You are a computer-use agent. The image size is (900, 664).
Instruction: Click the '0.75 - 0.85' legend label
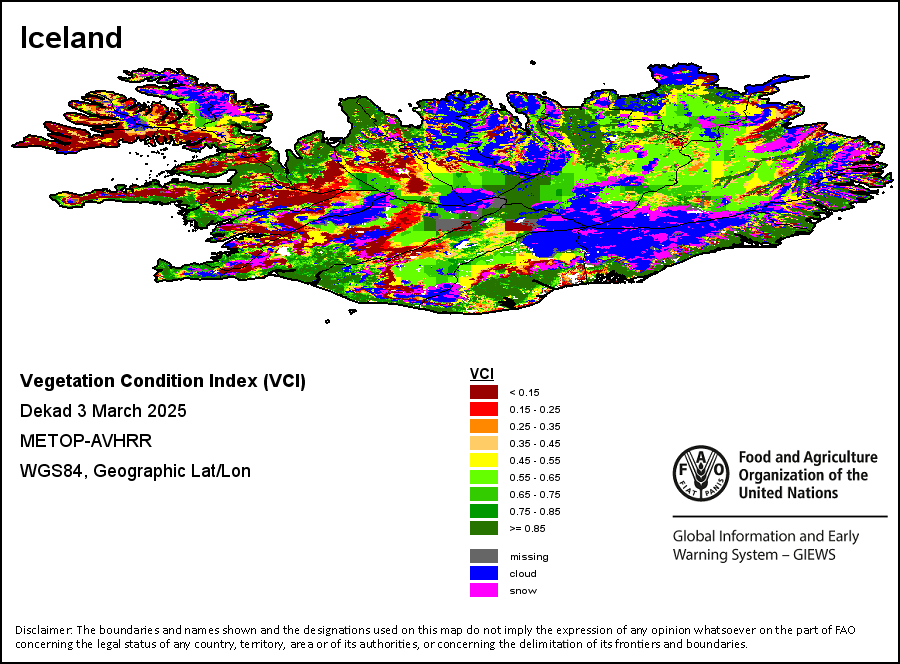coord(535,511)
